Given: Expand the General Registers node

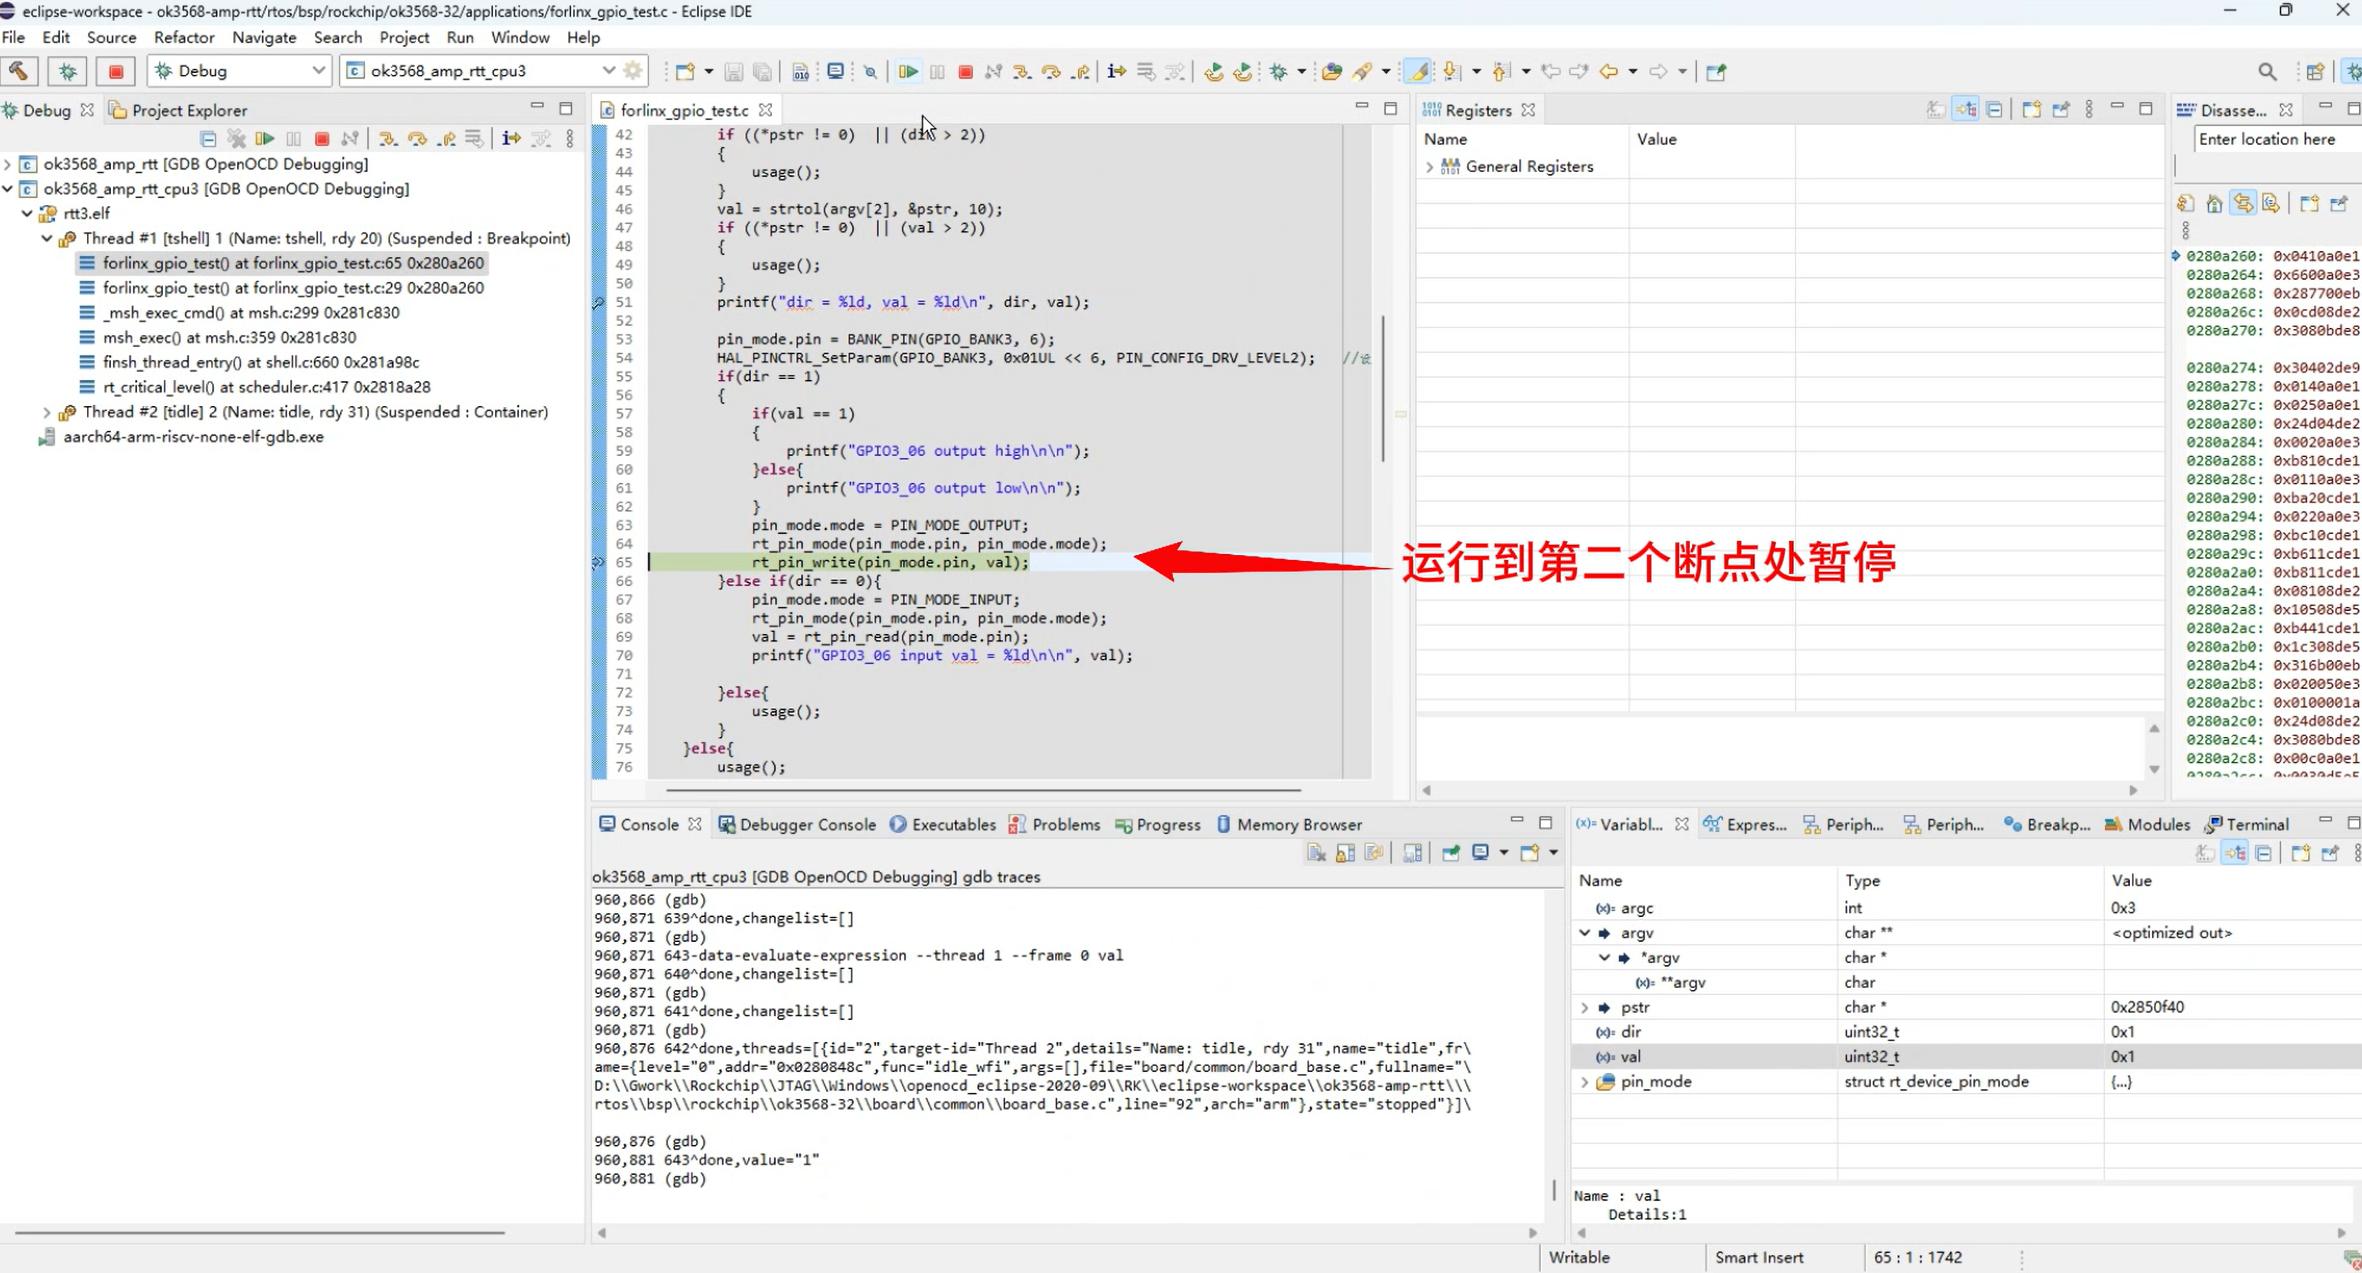Looking at the screenshot, I should tap(1429, 167).
